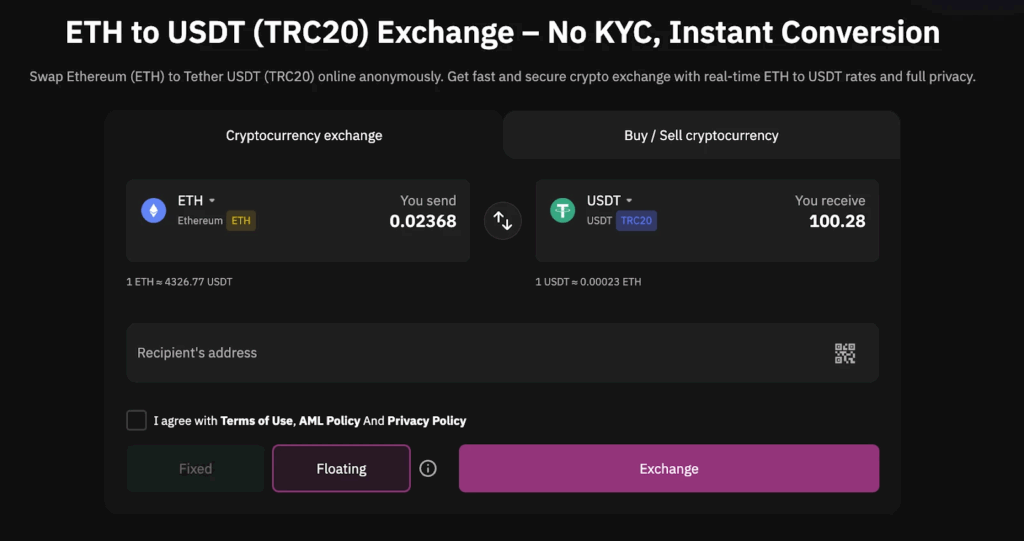The height and width of the screenshot is (541, 1024).
Task: Open the USDT currency dropdown
Action: click(x=610, y=201)
